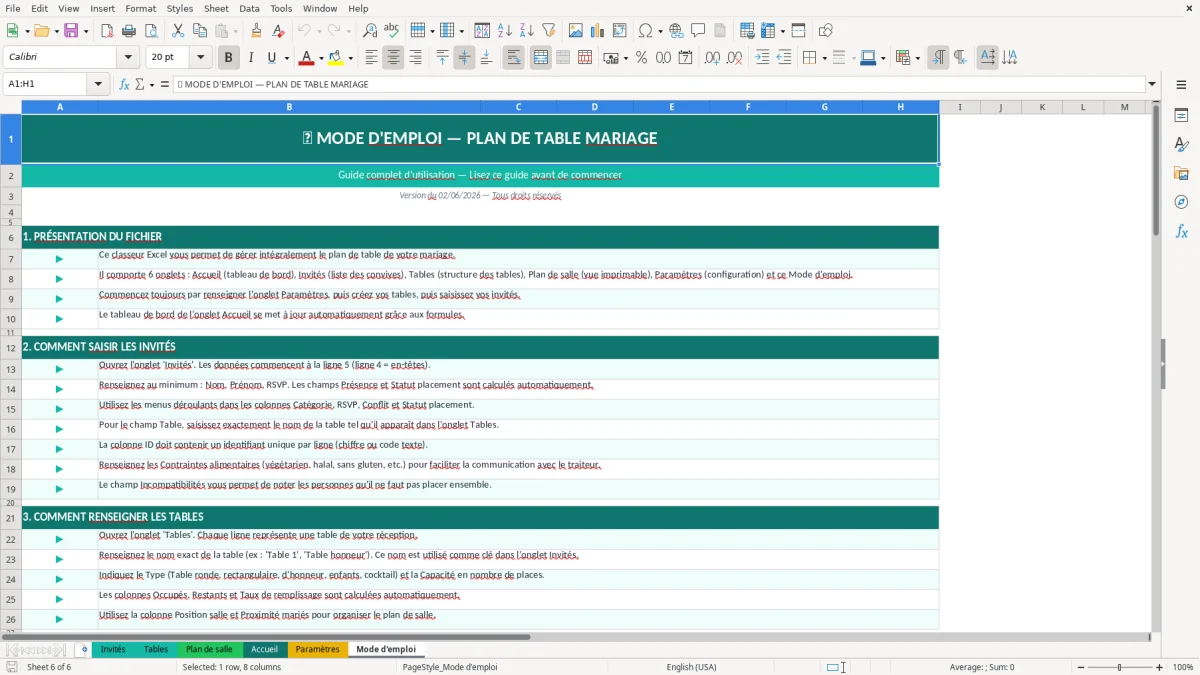Viewport: 1200px width, 675px height.
Task: Click the Clear Direct Formatting icon
Action: (x=278, y=31)
